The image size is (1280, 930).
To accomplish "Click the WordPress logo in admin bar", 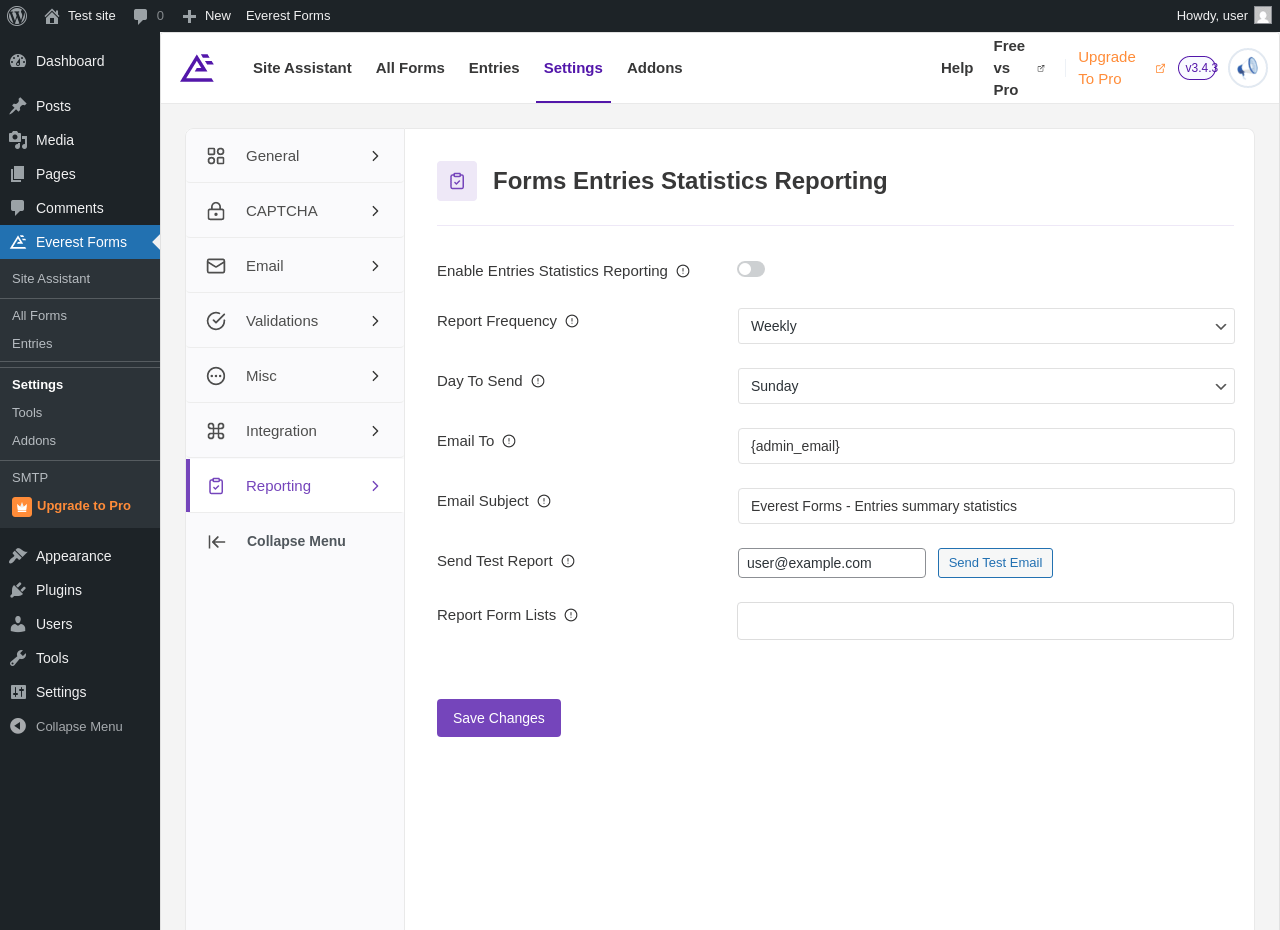I will tap(17, 16).
